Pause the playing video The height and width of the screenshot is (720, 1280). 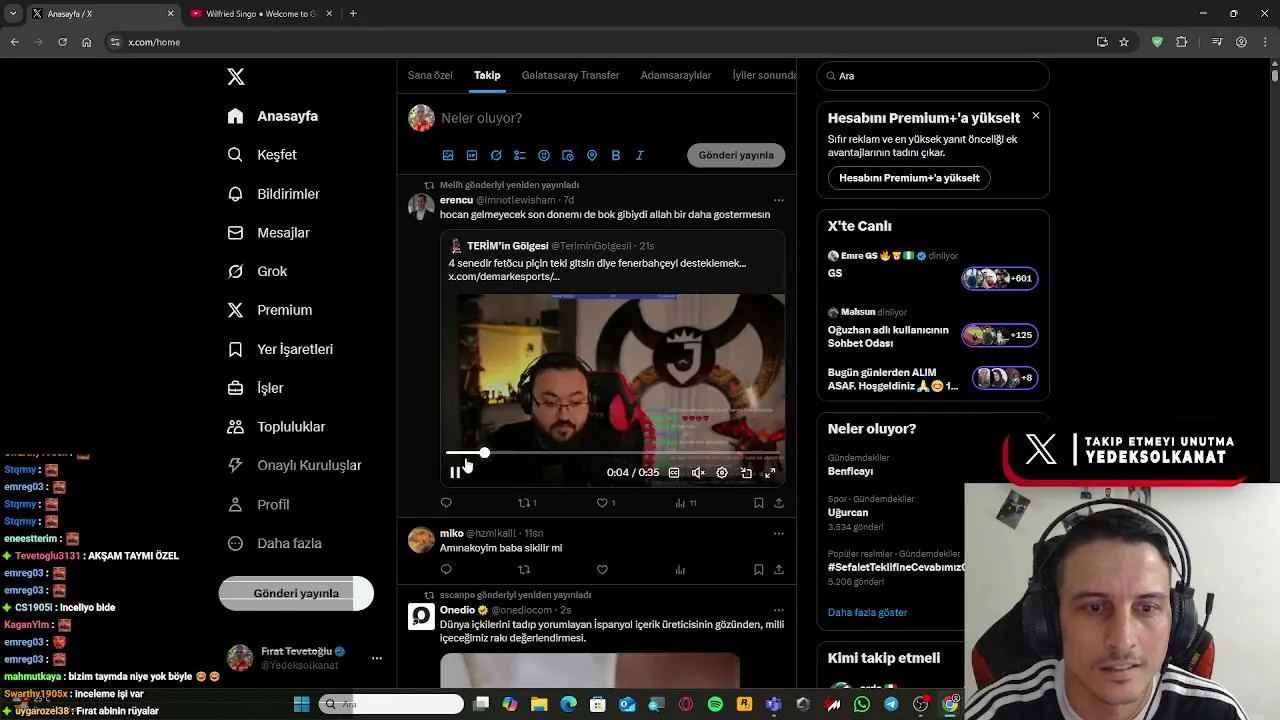tap(455, 473)
